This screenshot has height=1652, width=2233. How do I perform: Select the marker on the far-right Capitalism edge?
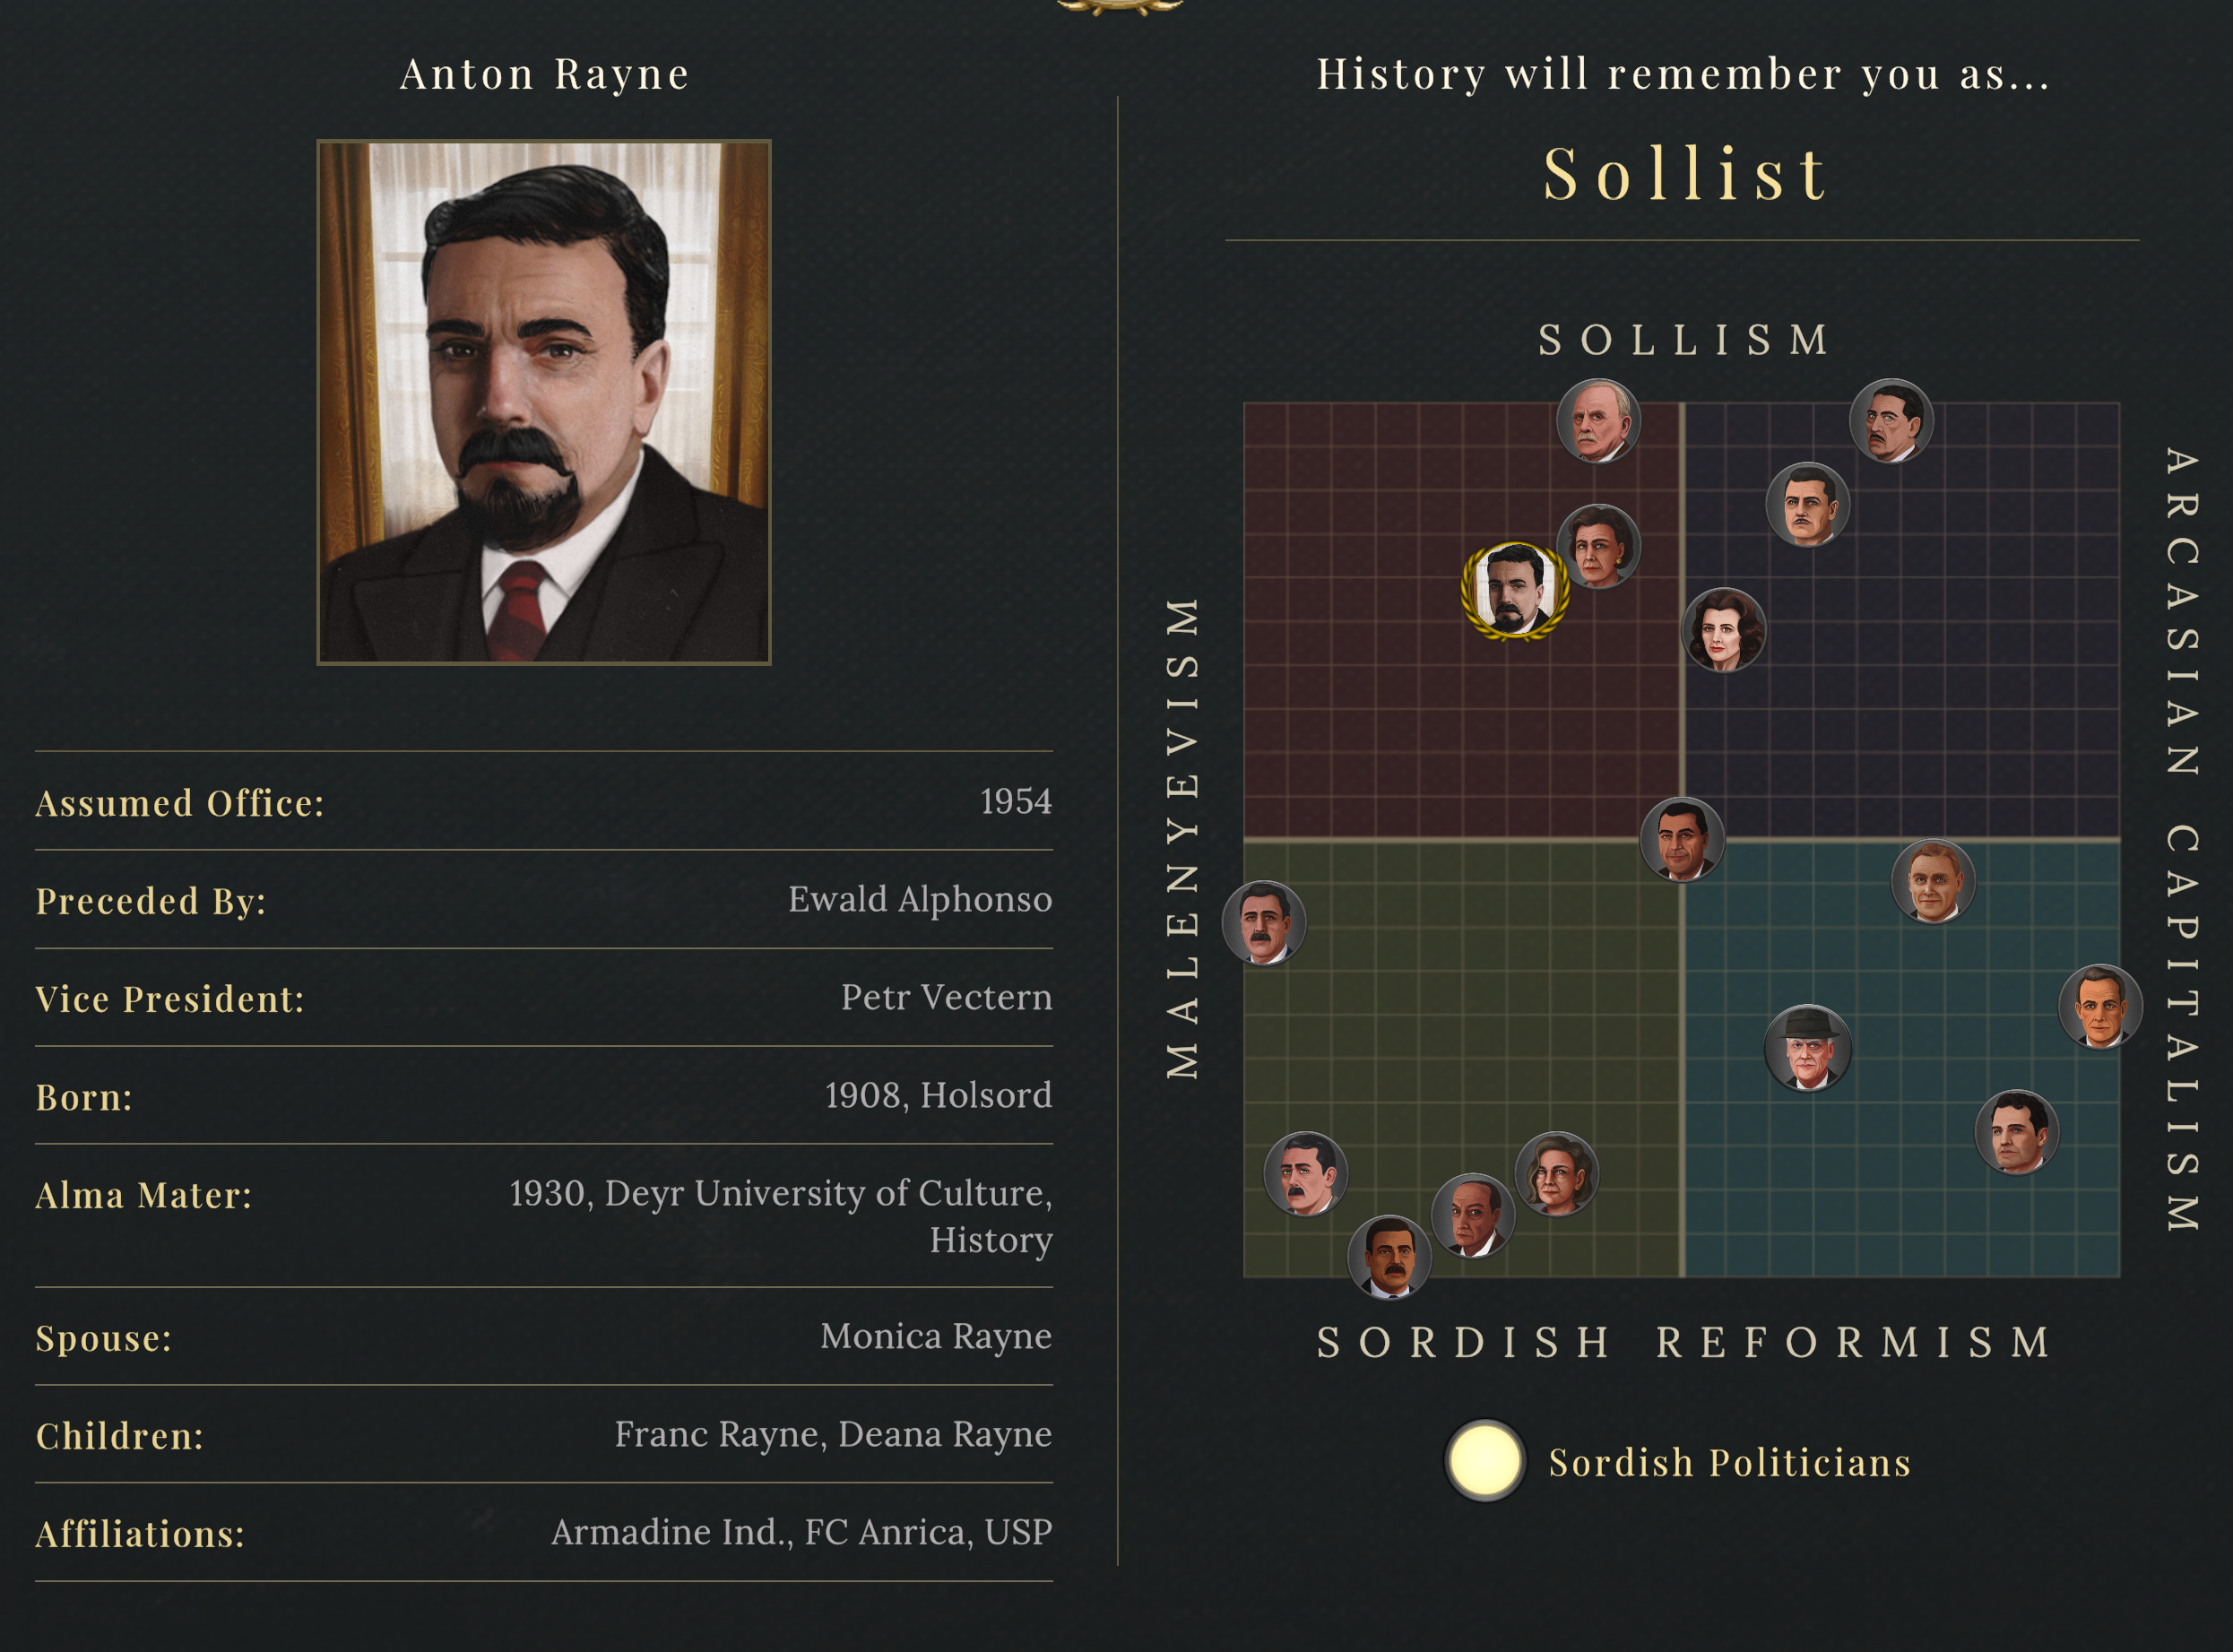2100,1007
